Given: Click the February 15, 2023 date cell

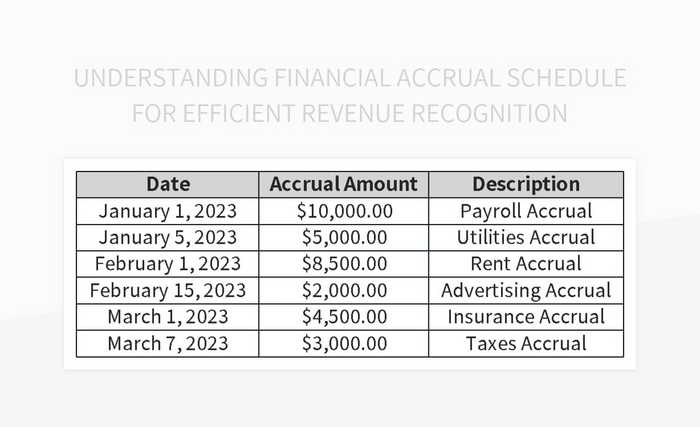Looking at the screenshot, I should tap(168, 290).
